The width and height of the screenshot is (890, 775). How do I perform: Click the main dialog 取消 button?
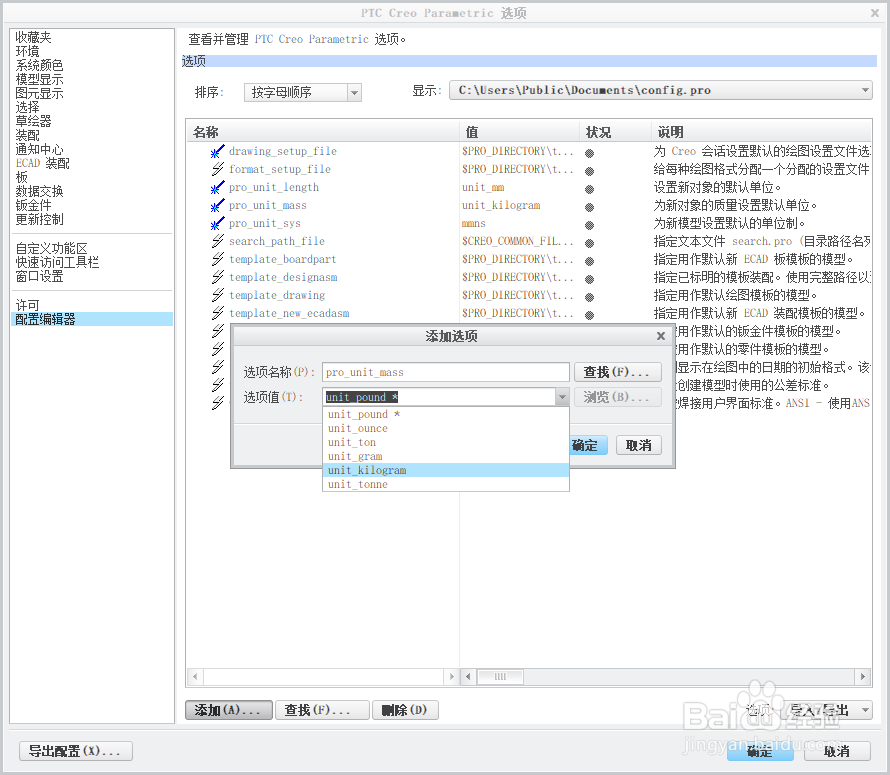(837, 751)
